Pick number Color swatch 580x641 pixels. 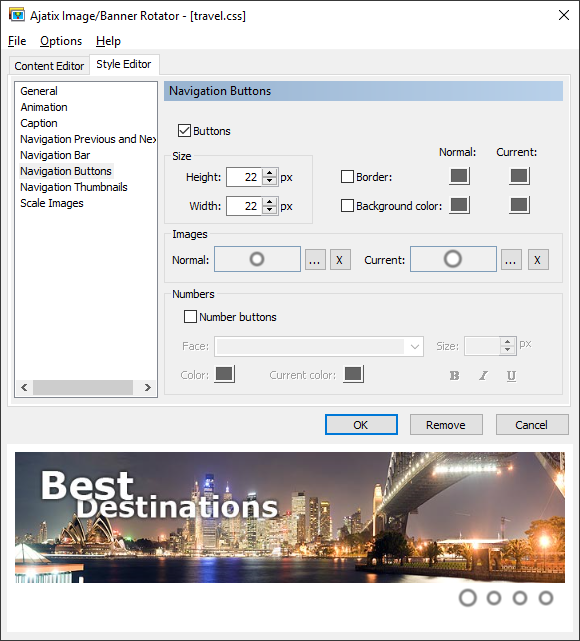pyautogui.click(x=224, y=374)
